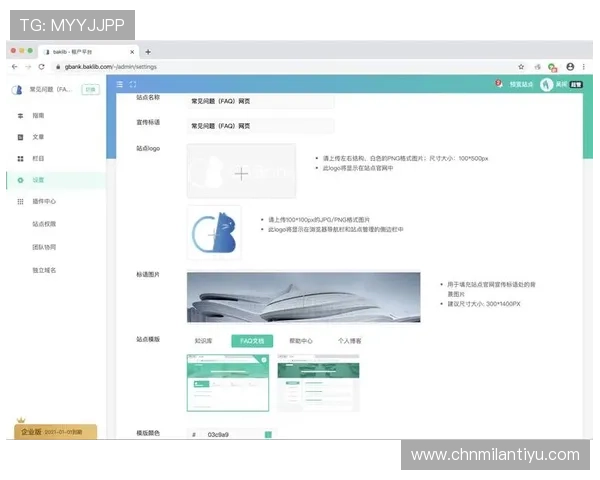Click the address bar lock icon
Viewport: 600px width, 480px height.
[x=58, y=67]
